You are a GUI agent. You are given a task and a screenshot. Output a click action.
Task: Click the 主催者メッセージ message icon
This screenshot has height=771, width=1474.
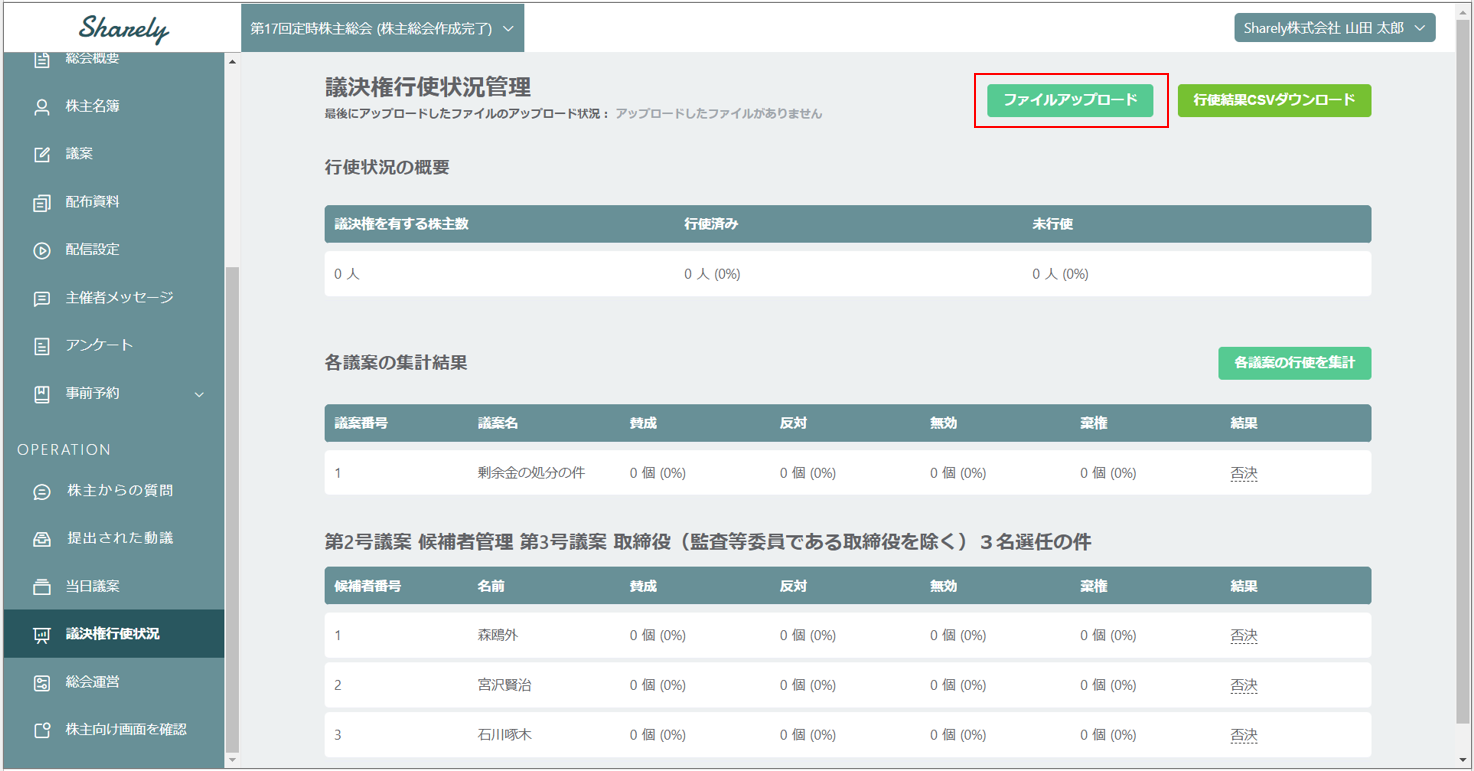(x=42, y=299)
